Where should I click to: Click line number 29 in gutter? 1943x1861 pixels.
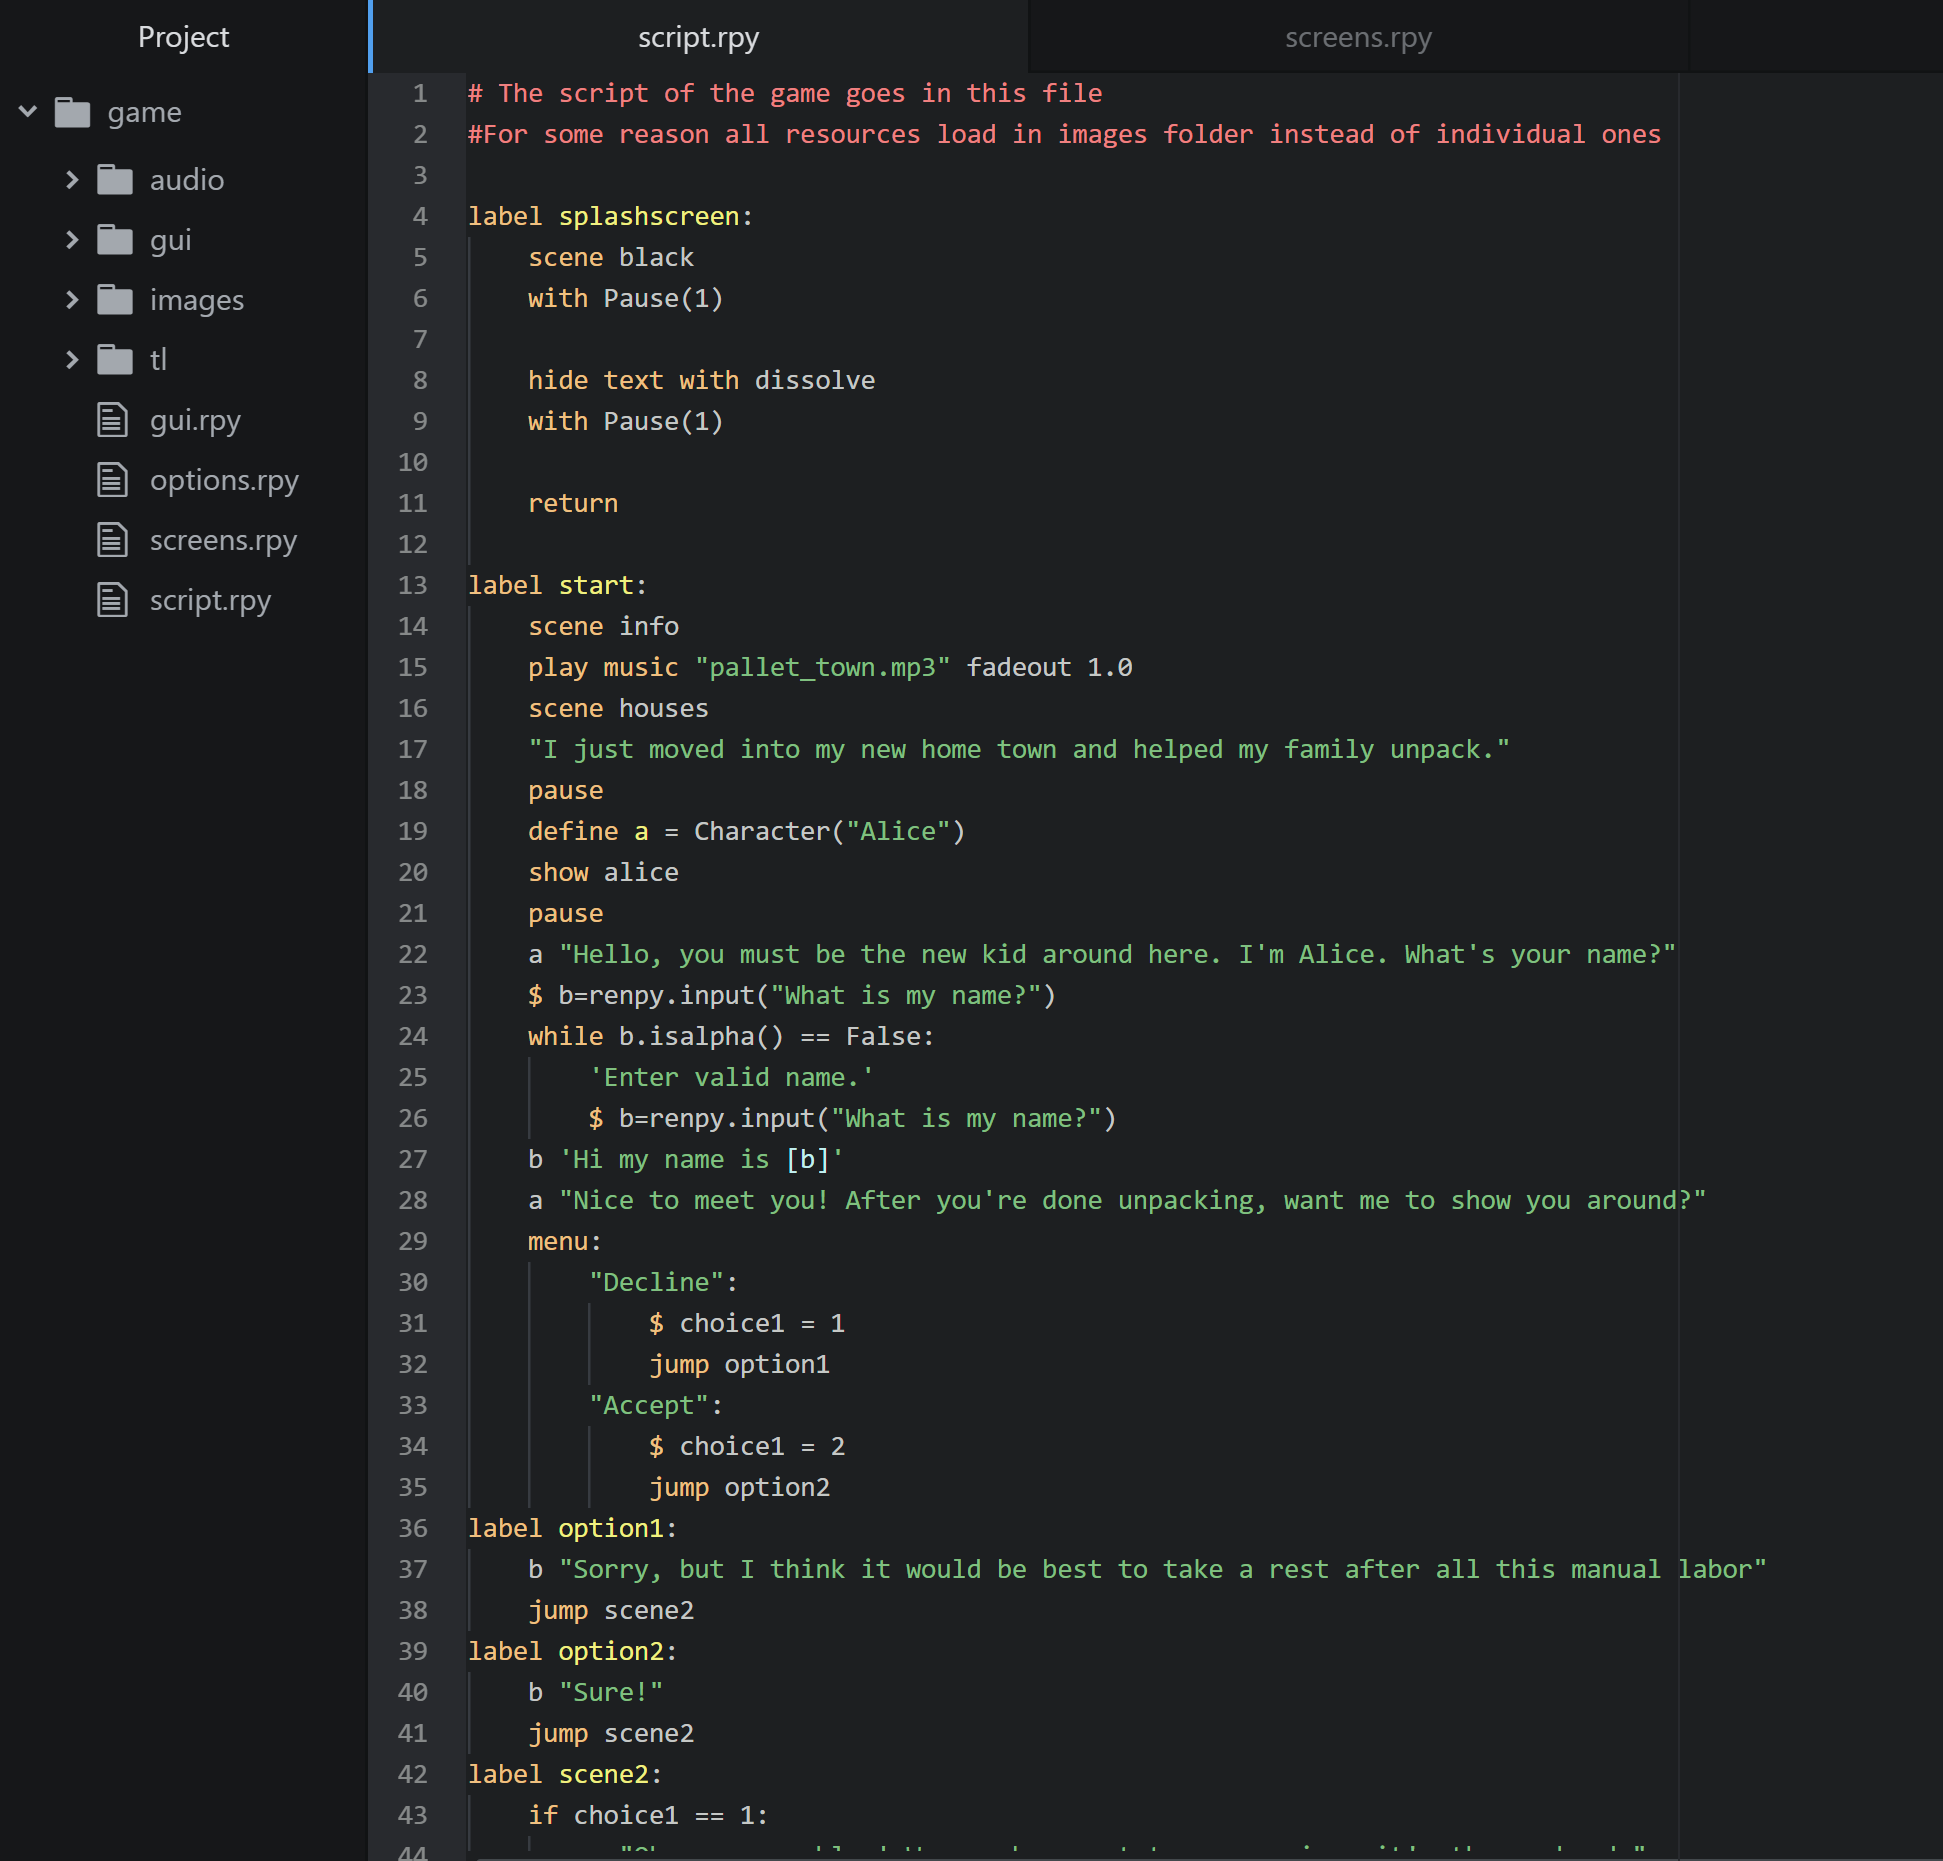[413, 1241]
